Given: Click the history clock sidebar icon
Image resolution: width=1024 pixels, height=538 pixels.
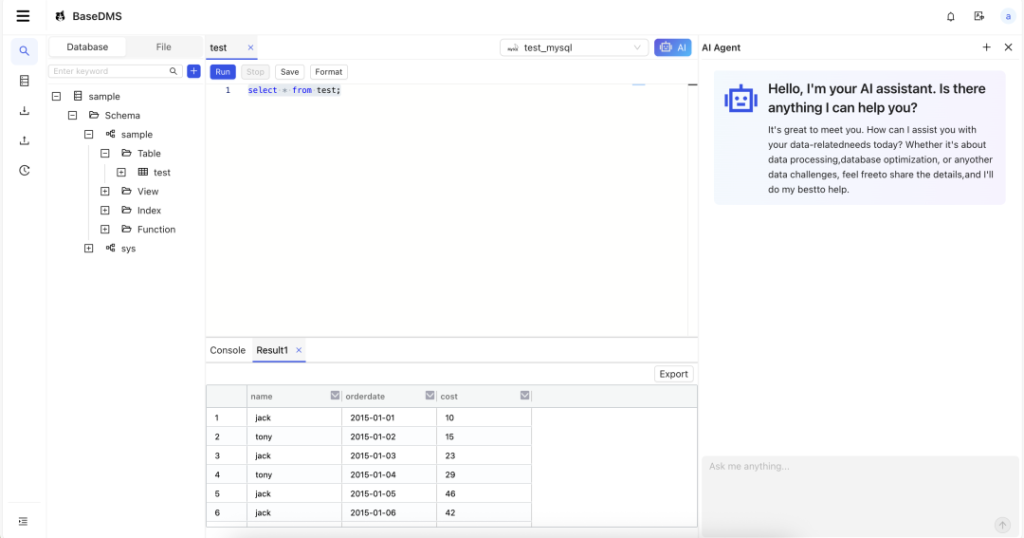Looking at the screenshot, I should [24, 170].
